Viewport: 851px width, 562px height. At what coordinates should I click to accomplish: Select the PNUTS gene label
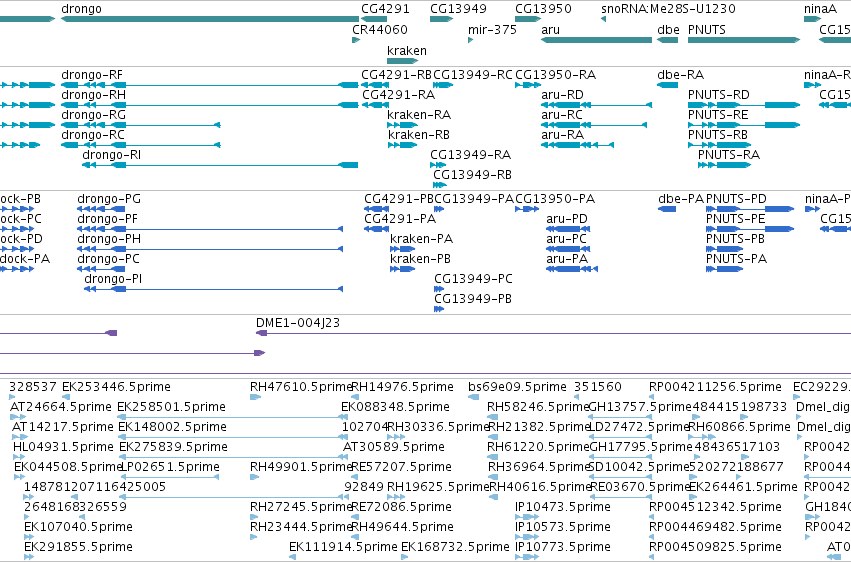click(707, 30)
